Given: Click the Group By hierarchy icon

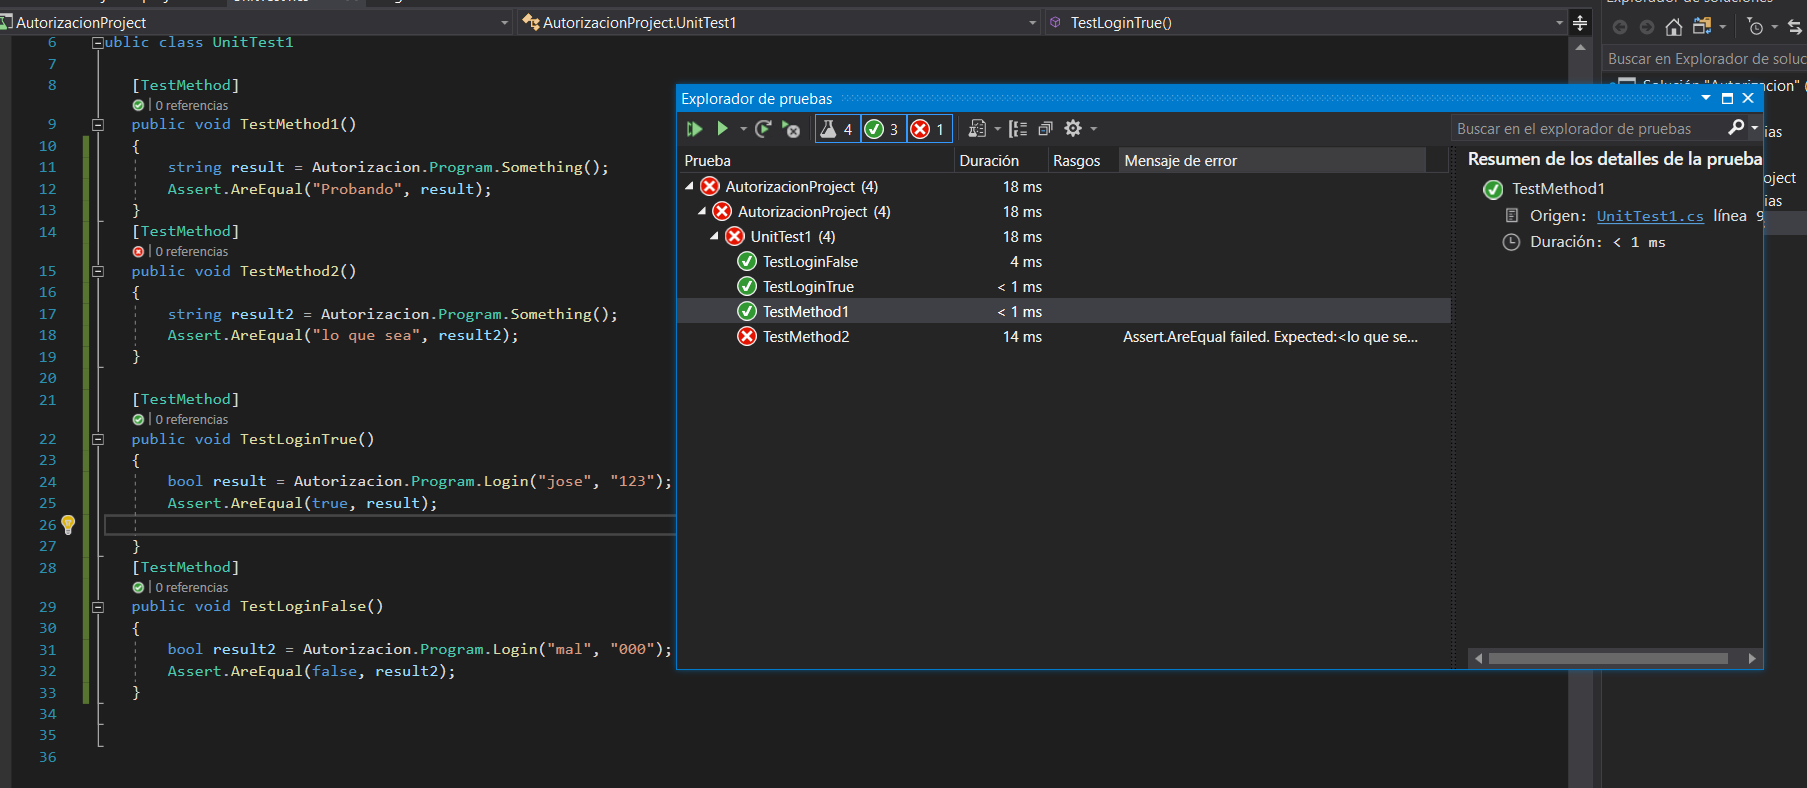Looking at the screenshot, I should pyautogui.click(x=1018, y=129).
